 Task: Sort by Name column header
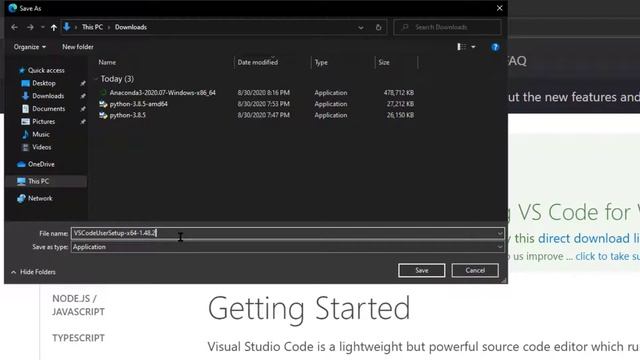(107, 62)
